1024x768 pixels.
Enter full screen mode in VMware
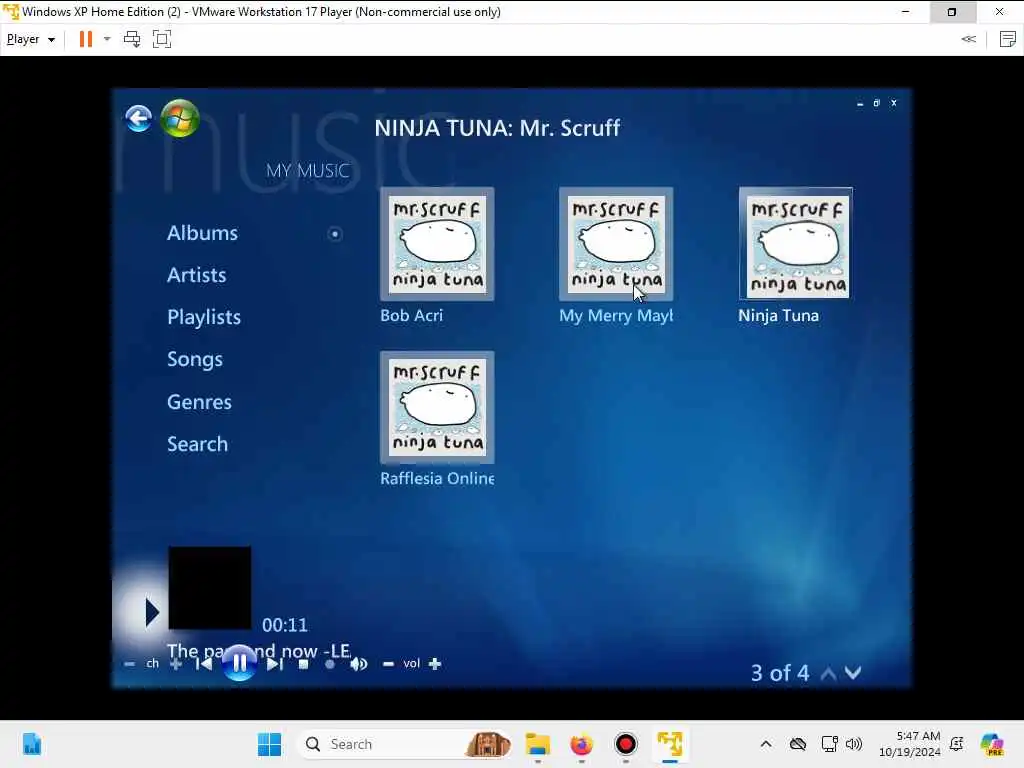pyautogui.click(x=162, y=39)
